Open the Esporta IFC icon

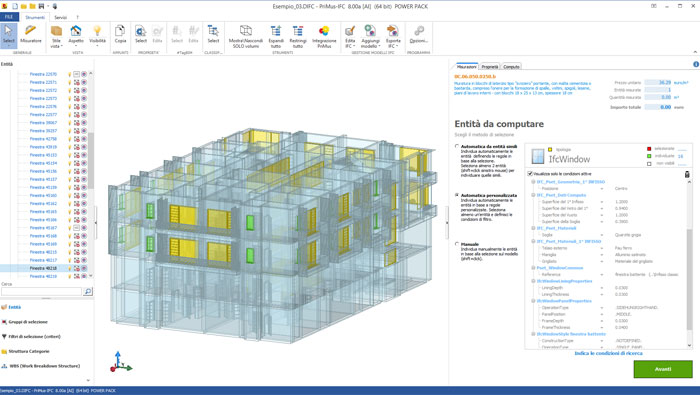point(393,36)
